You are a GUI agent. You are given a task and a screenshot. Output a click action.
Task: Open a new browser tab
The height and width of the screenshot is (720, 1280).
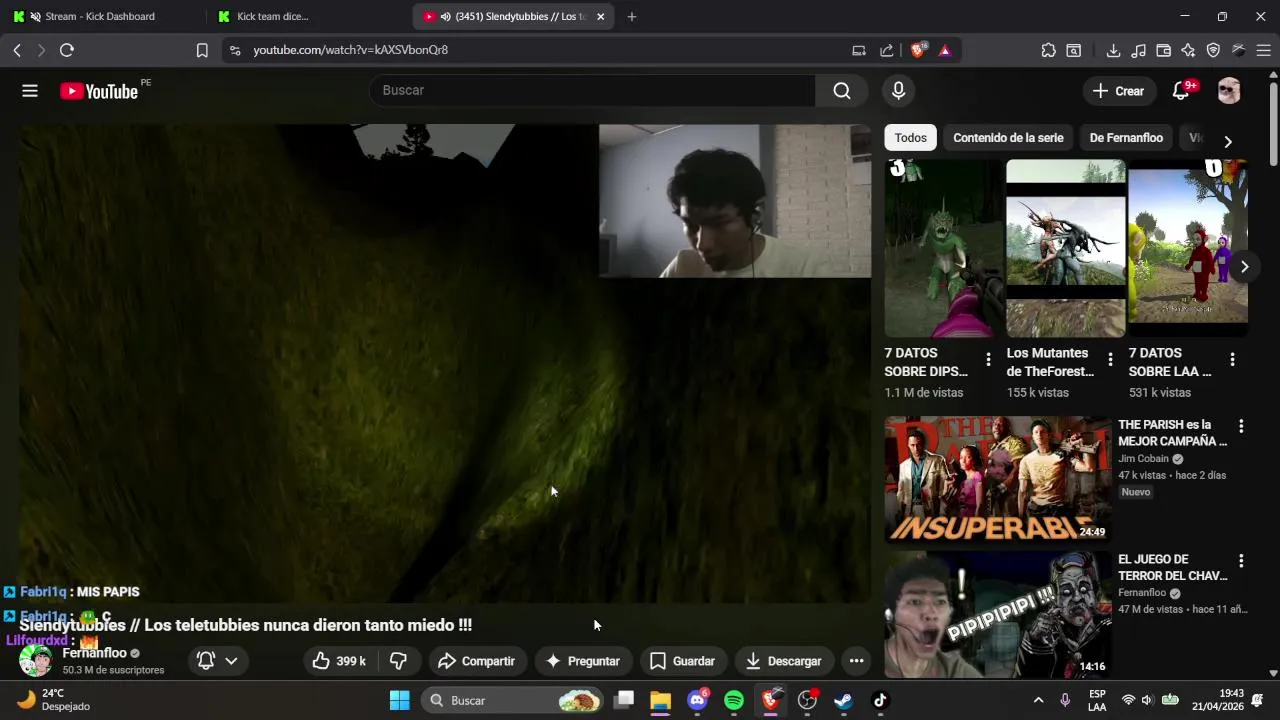(x=631, y=16)
